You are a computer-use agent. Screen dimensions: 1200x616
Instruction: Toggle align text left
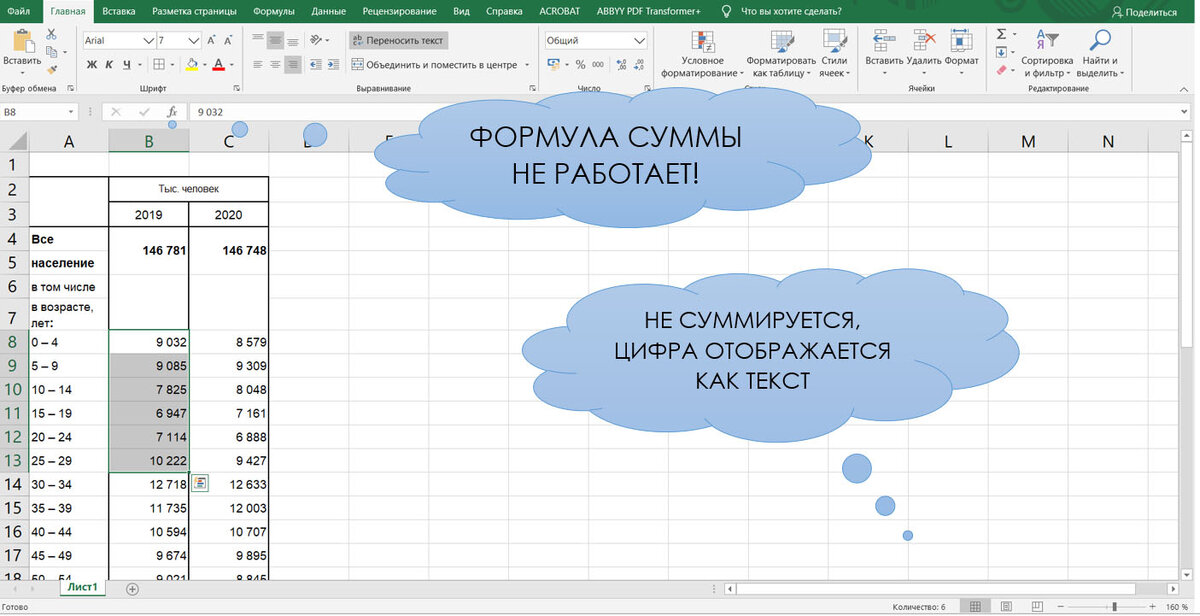[x=258, y=64]
